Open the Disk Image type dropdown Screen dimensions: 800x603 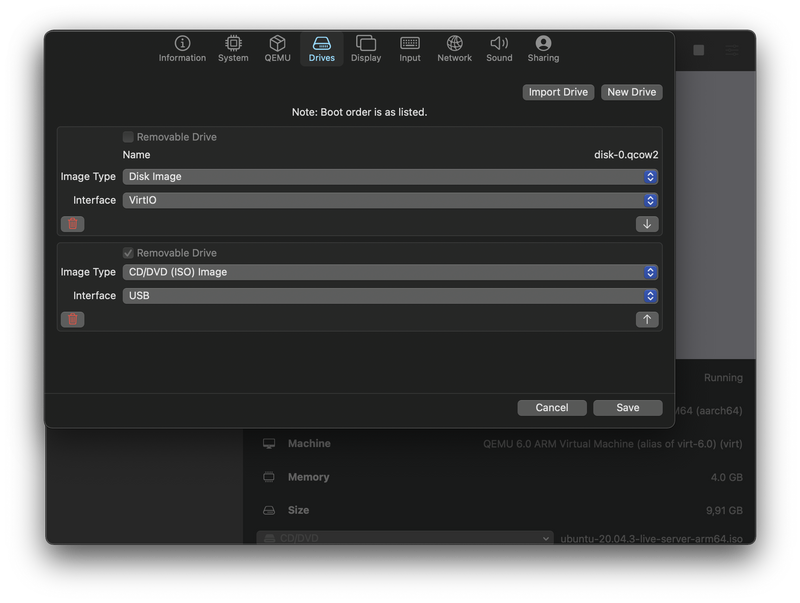pyautogui.click(x=390, y=177)
